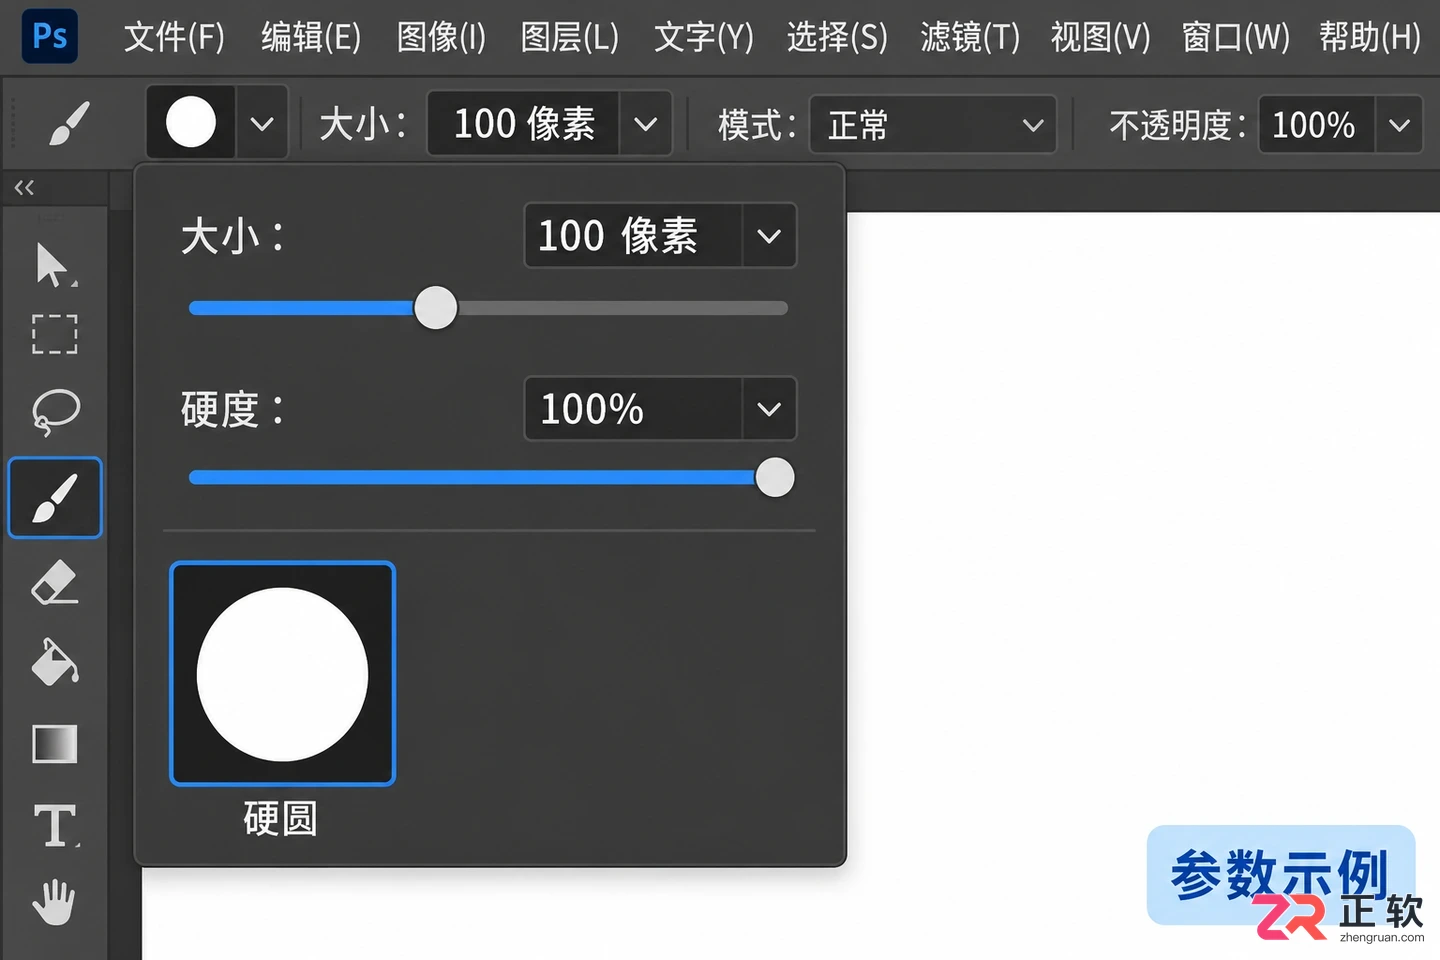Screen dimensions: 1440x960
Task: Select the Hand tool
Action: click(x=54, y=902)
